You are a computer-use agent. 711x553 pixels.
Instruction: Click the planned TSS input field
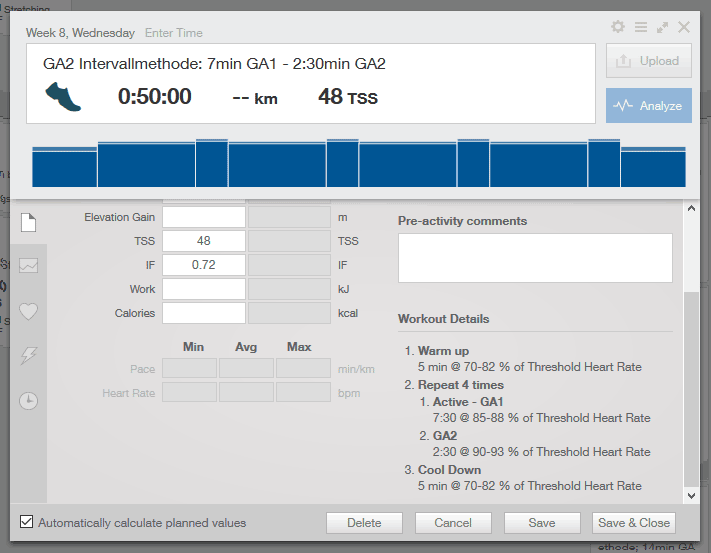point(204,241)
